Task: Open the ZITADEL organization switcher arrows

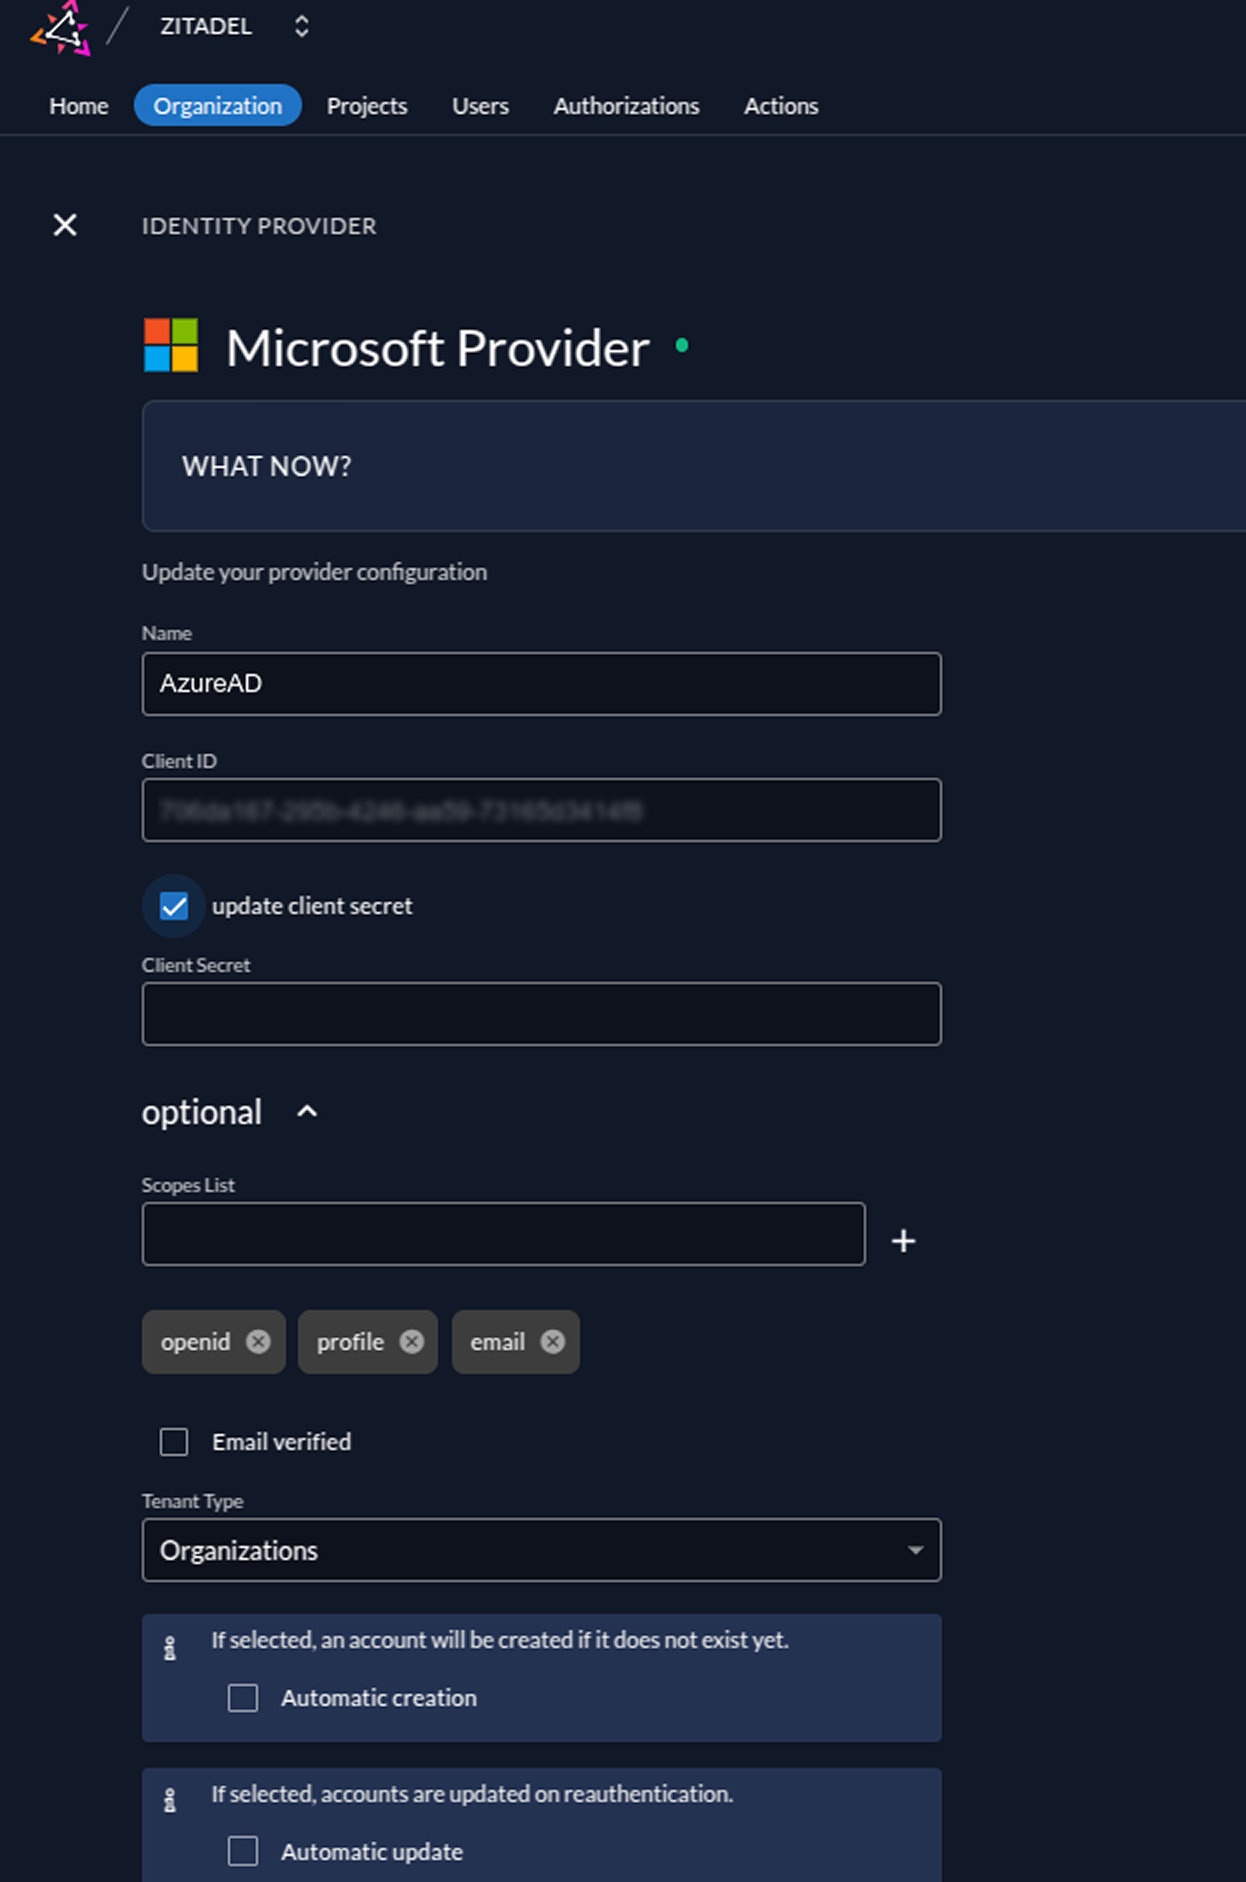Action: (x=301, y=27)
